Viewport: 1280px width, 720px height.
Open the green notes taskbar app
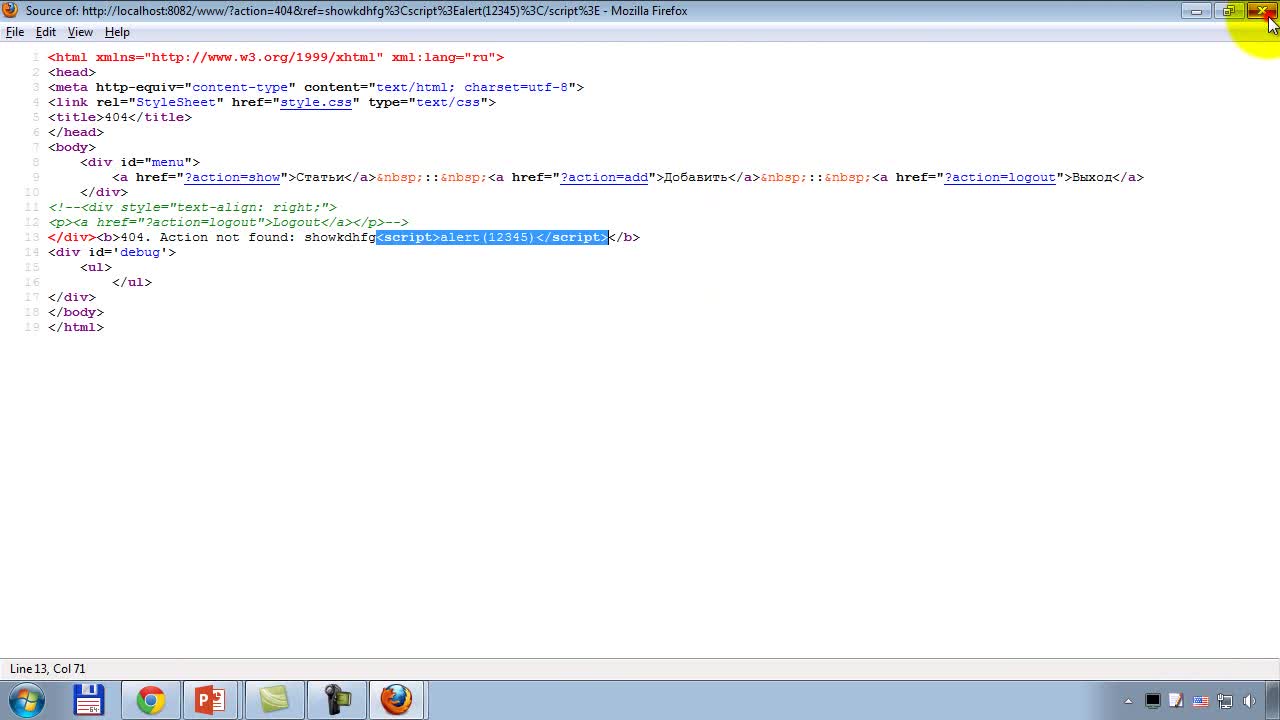click(273, 700)
